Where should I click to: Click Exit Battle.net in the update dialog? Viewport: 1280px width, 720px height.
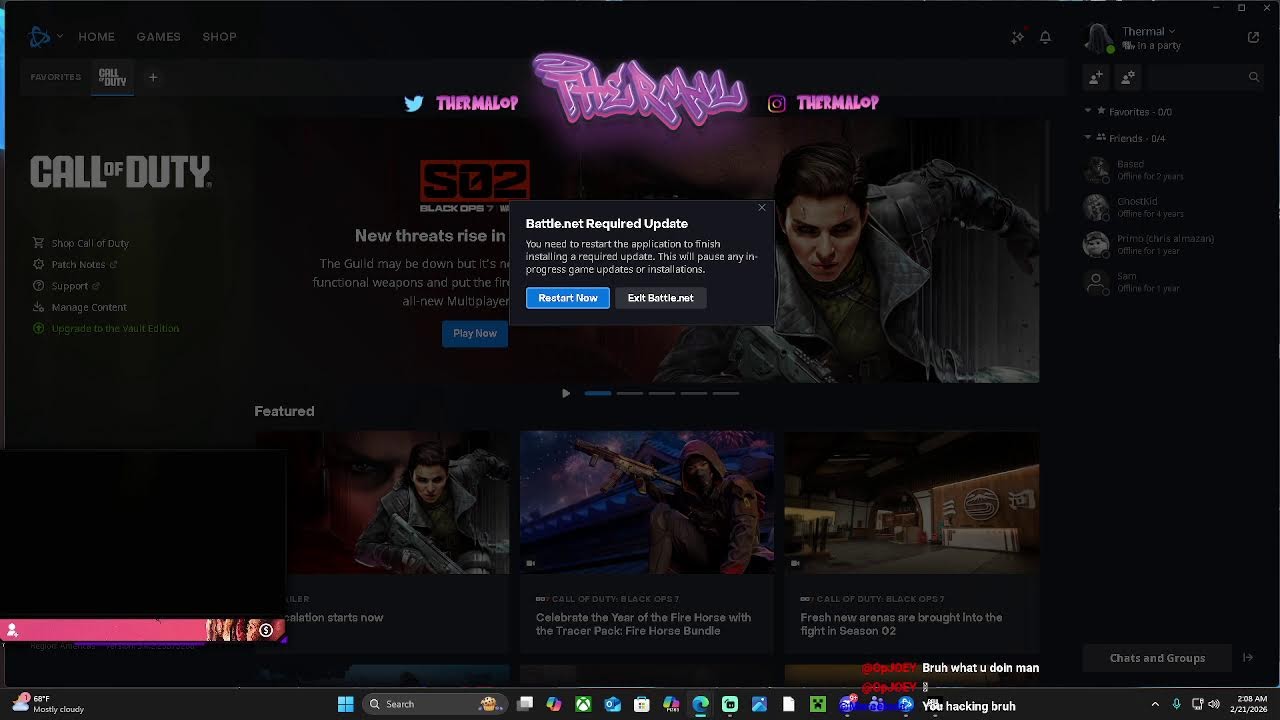pos(660,298)
